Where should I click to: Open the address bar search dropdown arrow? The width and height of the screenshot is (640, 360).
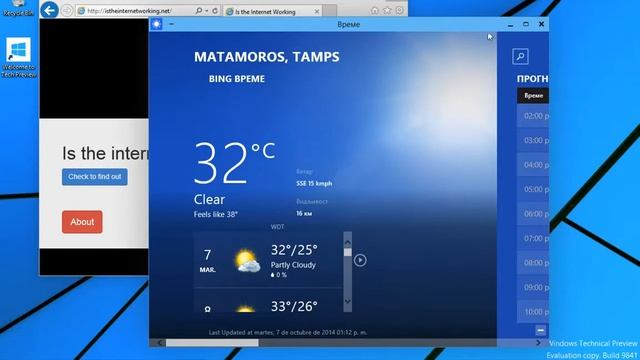(x=207, y=11)
